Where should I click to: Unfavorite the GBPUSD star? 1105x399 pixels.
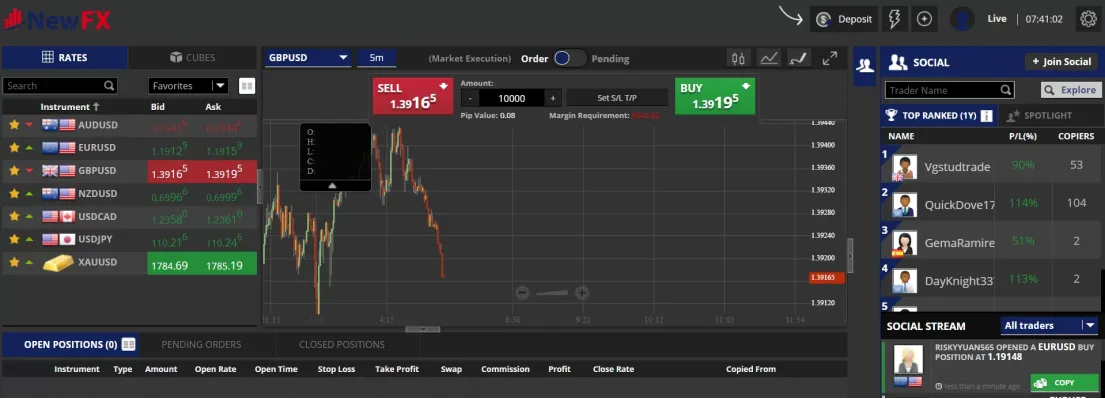pos(13,171)
